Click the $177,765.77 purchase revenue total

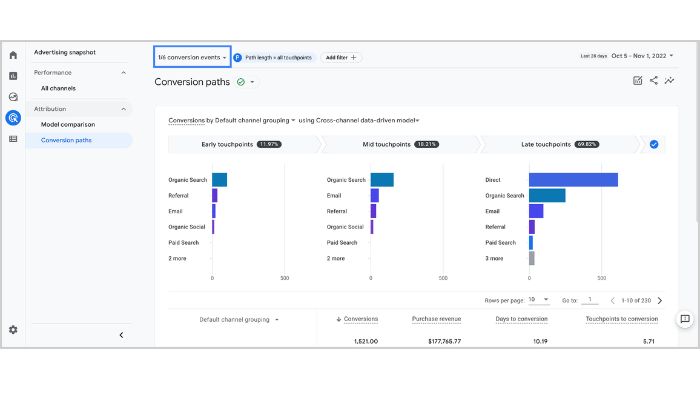(x=444, y=342)
